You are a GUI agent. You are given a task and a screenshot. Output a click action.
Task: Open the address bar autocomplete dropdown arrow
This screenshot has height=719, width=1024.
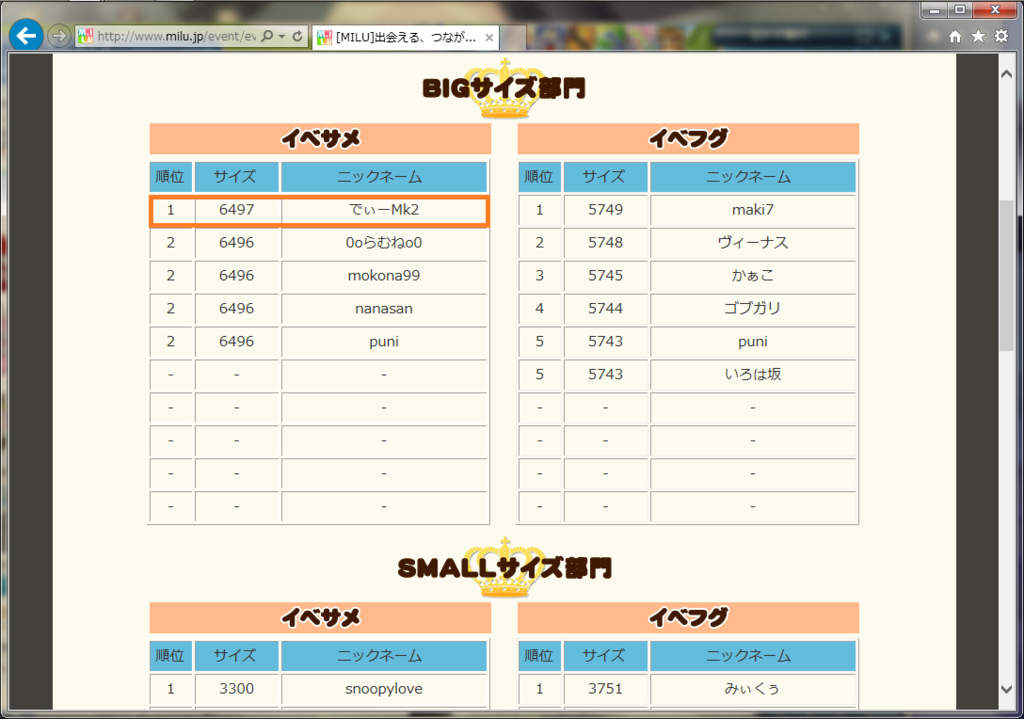(x=282, y=36)
